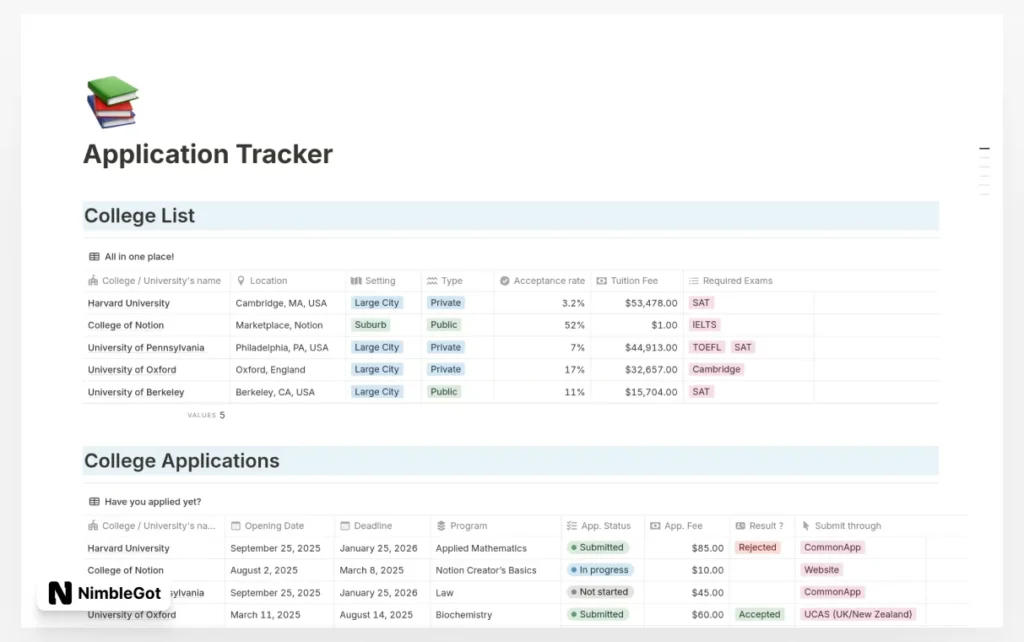This screenshot has width=1024, height=642.
Task: Click the TOEFL exam tag
Action: click(x=707, y=347)
